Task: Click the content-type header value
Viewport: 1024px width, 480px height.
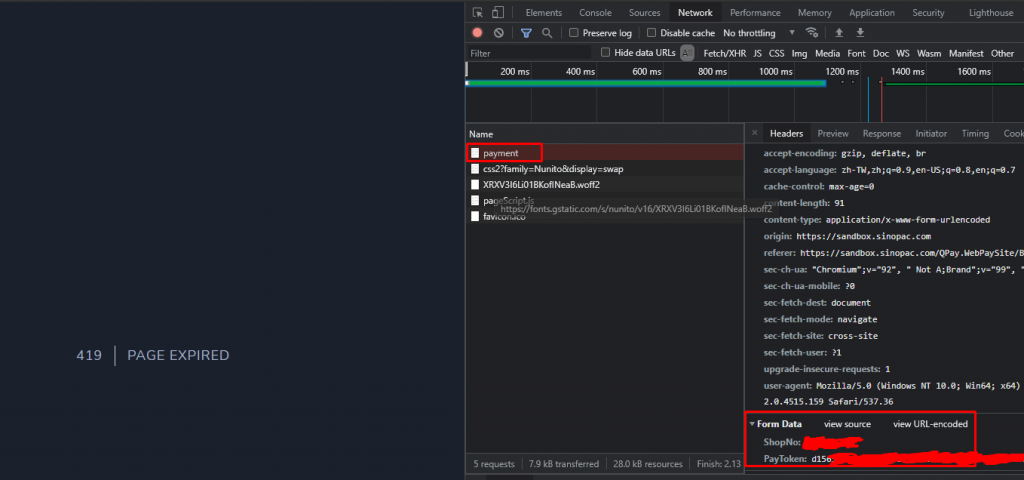Action: click(x=908, y=219)
